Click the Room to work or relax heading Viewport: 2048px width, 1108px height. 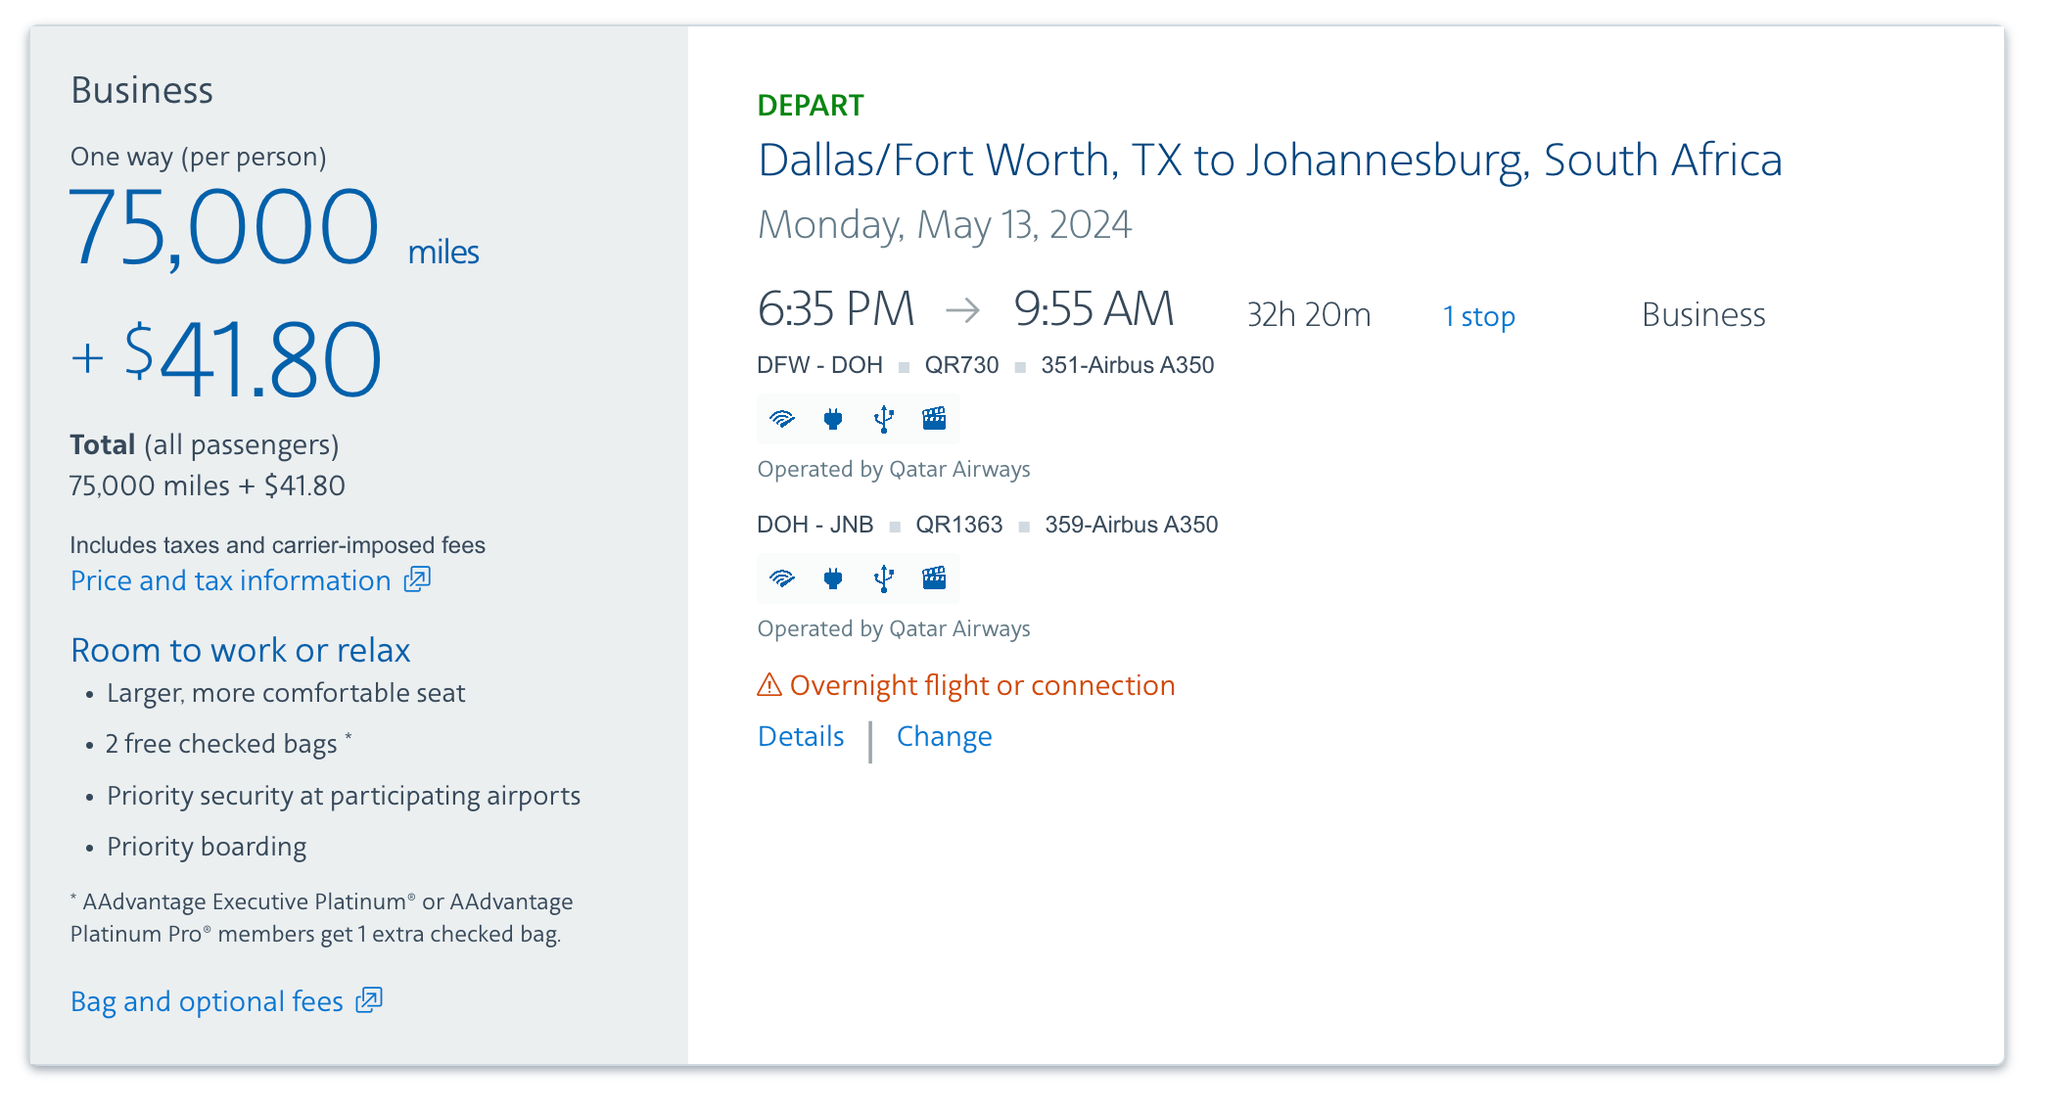(x=240, y=650)
